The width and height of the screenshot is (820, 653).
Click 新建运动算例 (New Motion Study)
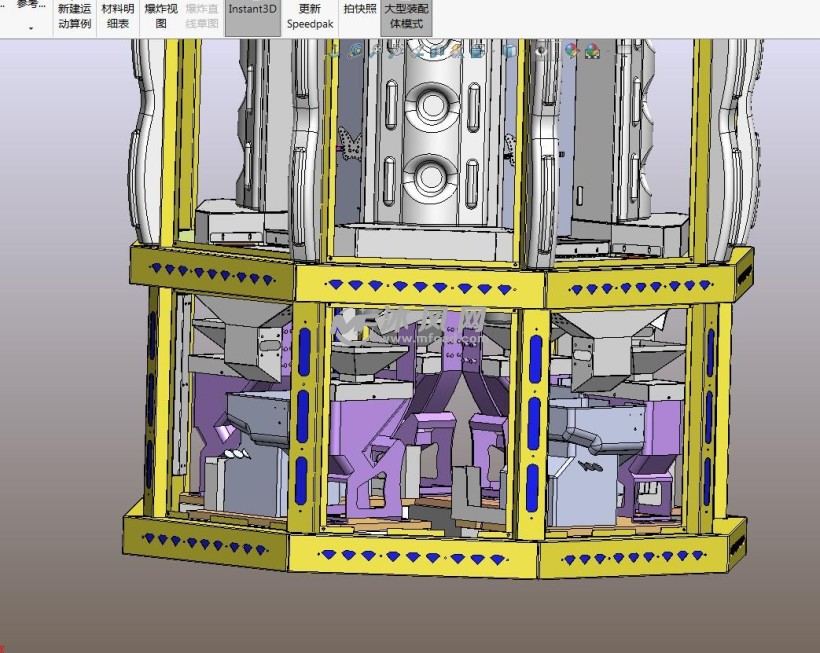coord(74,16)
